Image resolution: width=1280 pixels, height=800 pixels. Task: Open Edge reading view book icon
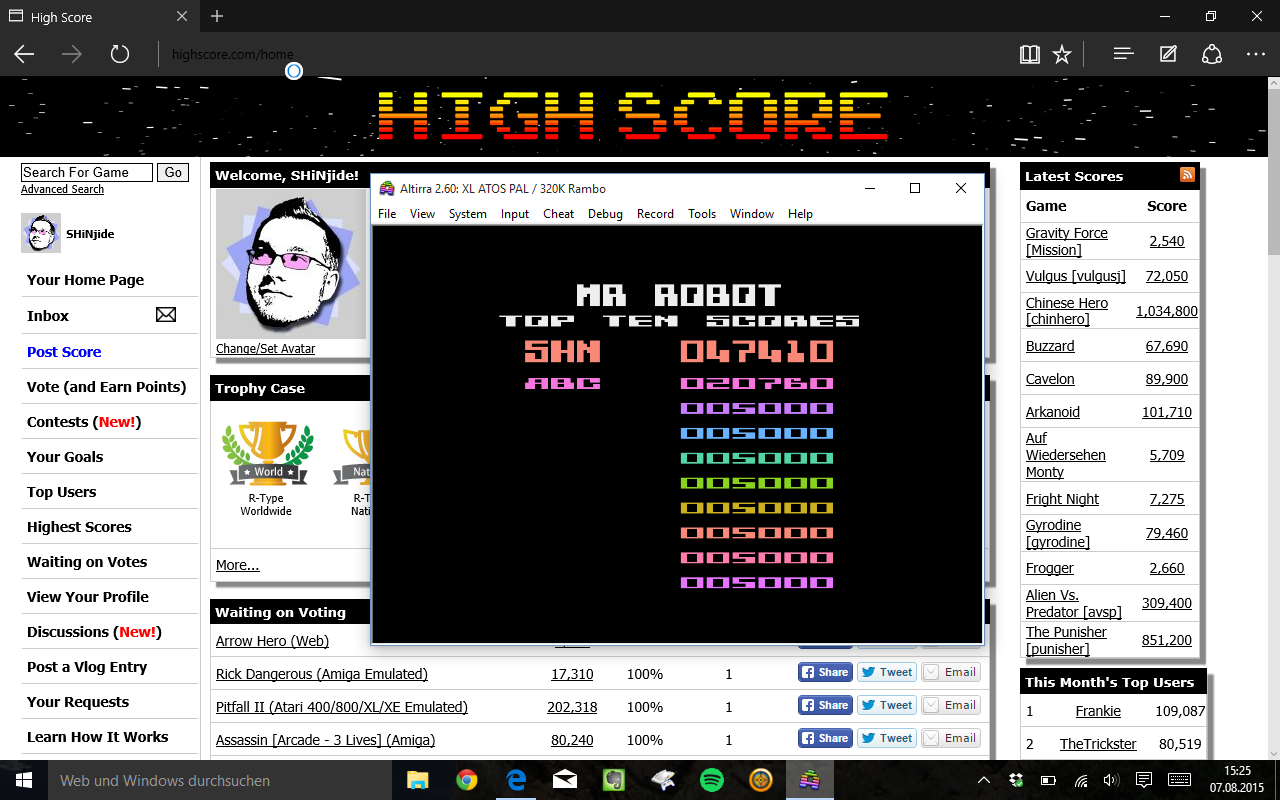click(1029, 54)
